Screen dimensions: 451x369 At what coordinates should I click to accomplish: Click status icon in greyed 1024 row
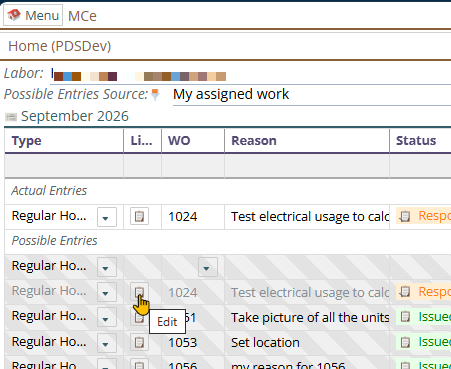pyautogui.click(x=405, y=292)
